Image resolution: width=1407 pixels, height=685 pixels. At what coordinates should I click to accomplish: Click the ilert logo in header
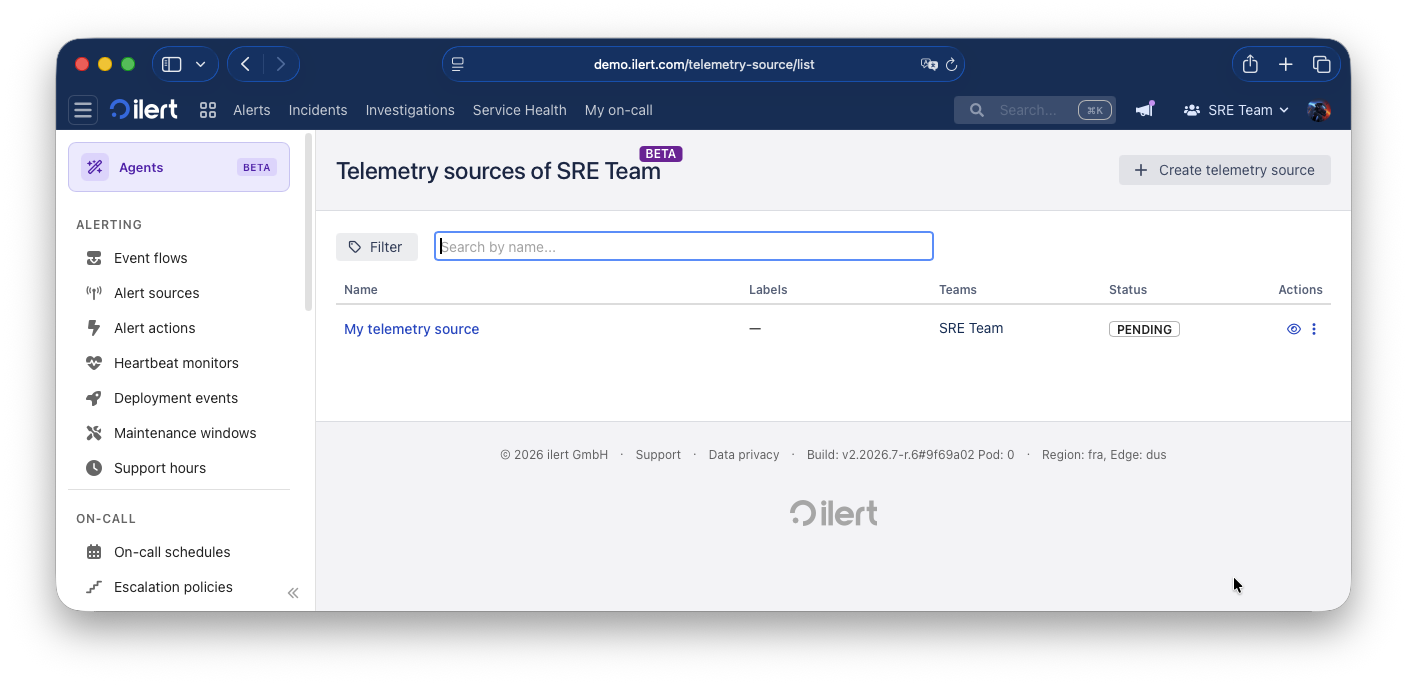144,110
